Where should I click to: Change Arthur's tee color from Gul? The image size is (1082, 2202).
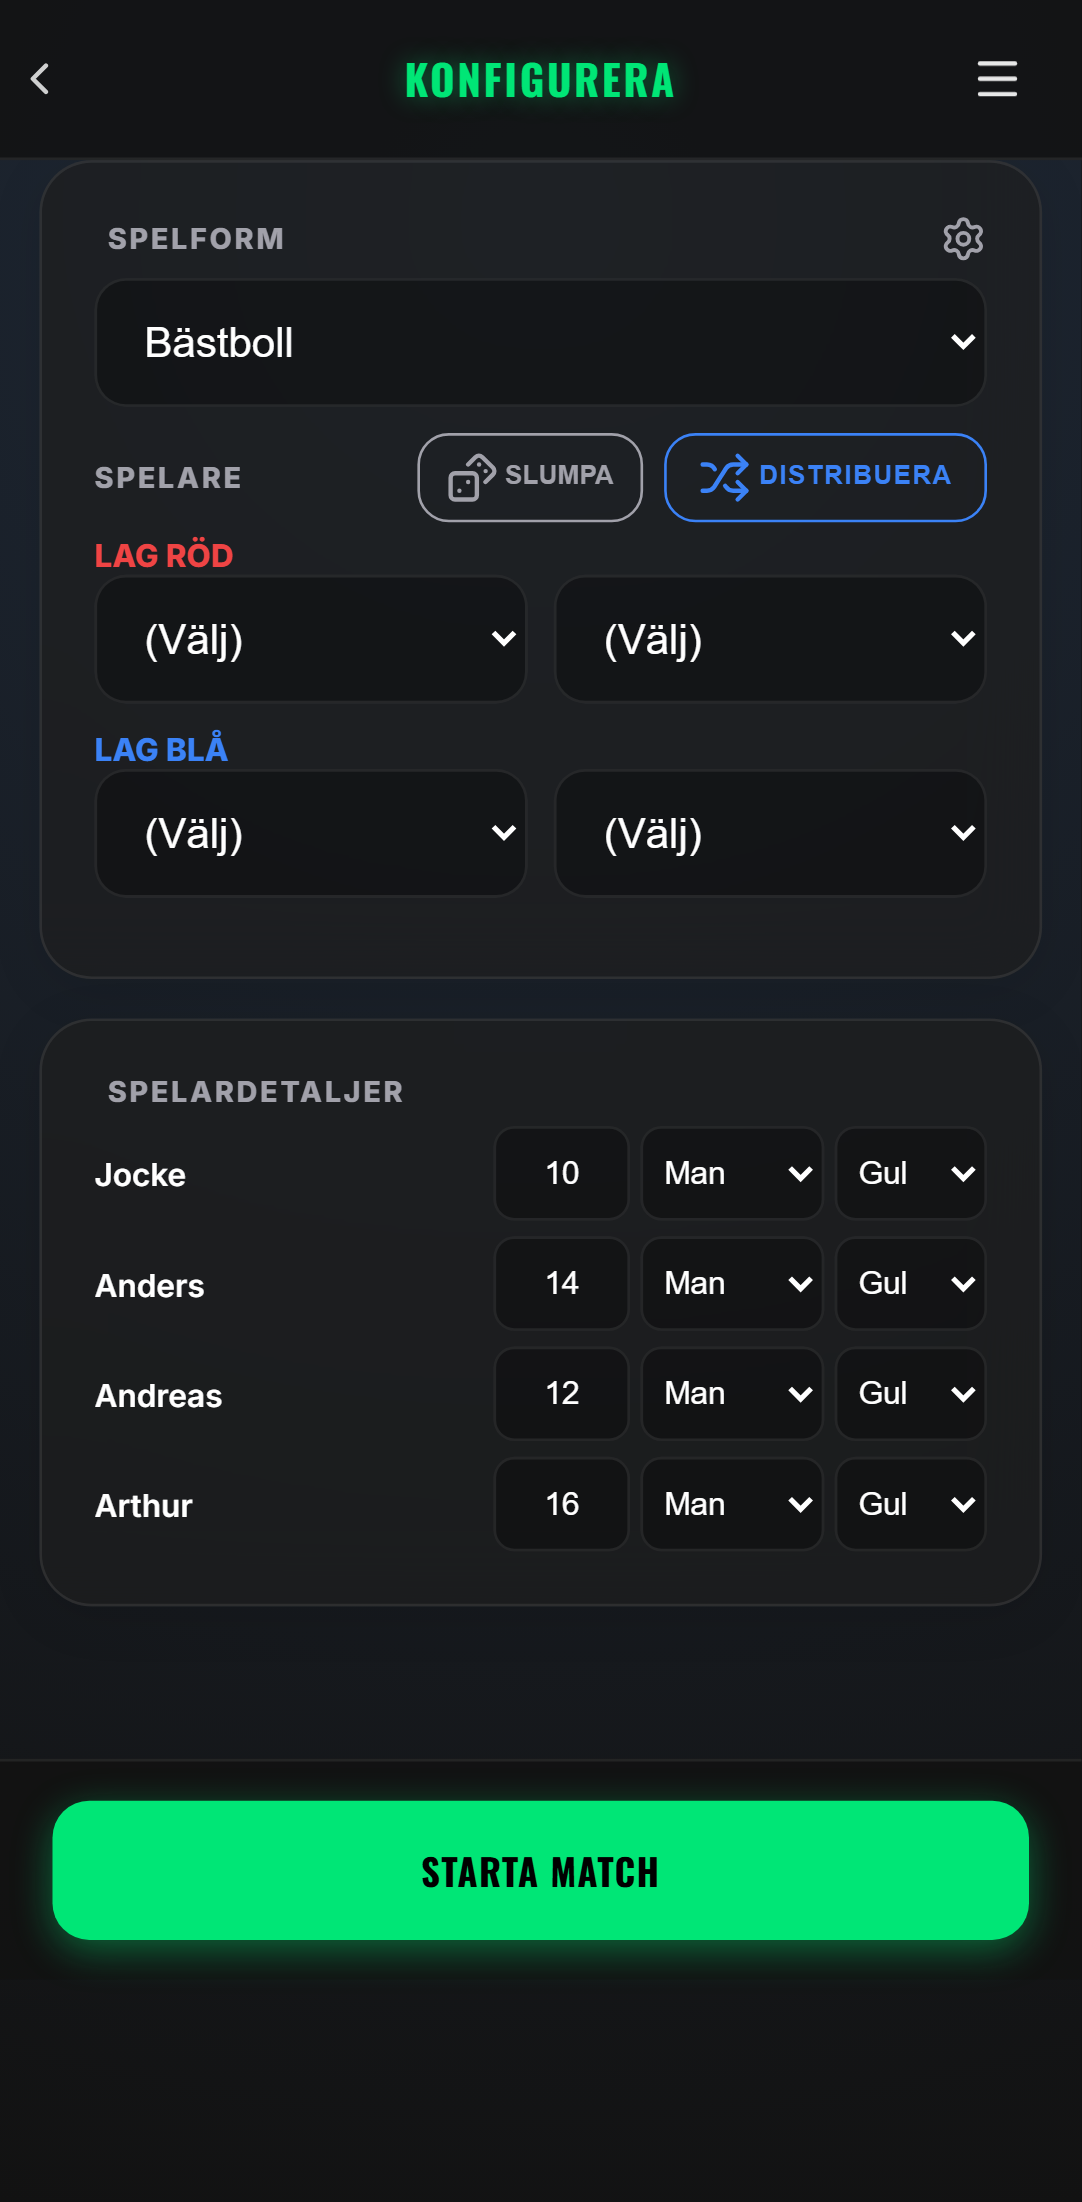(911, 1504)
